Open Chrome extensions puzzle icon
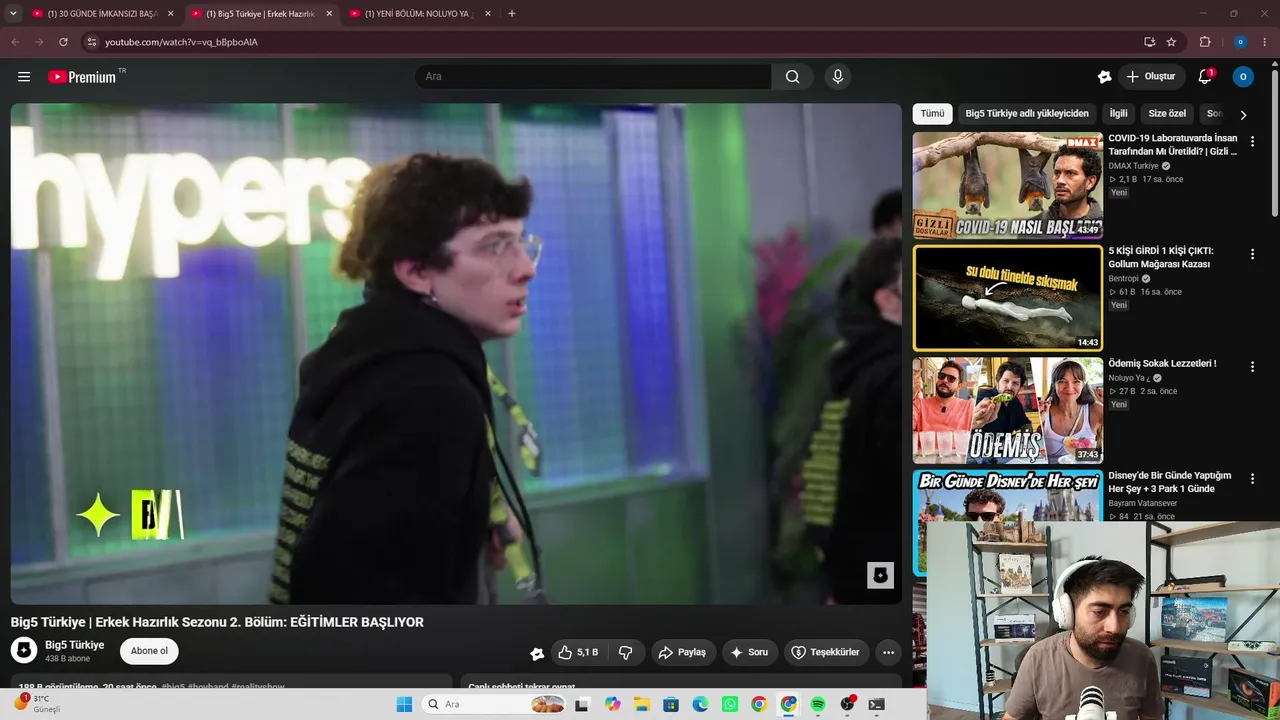Screen dimensions: 1280x720 [1205, 42]
